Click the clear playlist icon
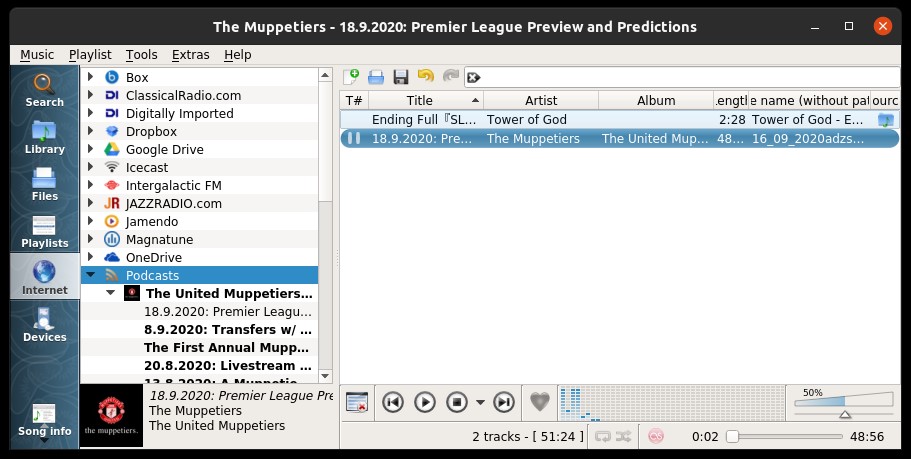Image resolution: width=911 pixels, height=459 pixels. (357, 402)
